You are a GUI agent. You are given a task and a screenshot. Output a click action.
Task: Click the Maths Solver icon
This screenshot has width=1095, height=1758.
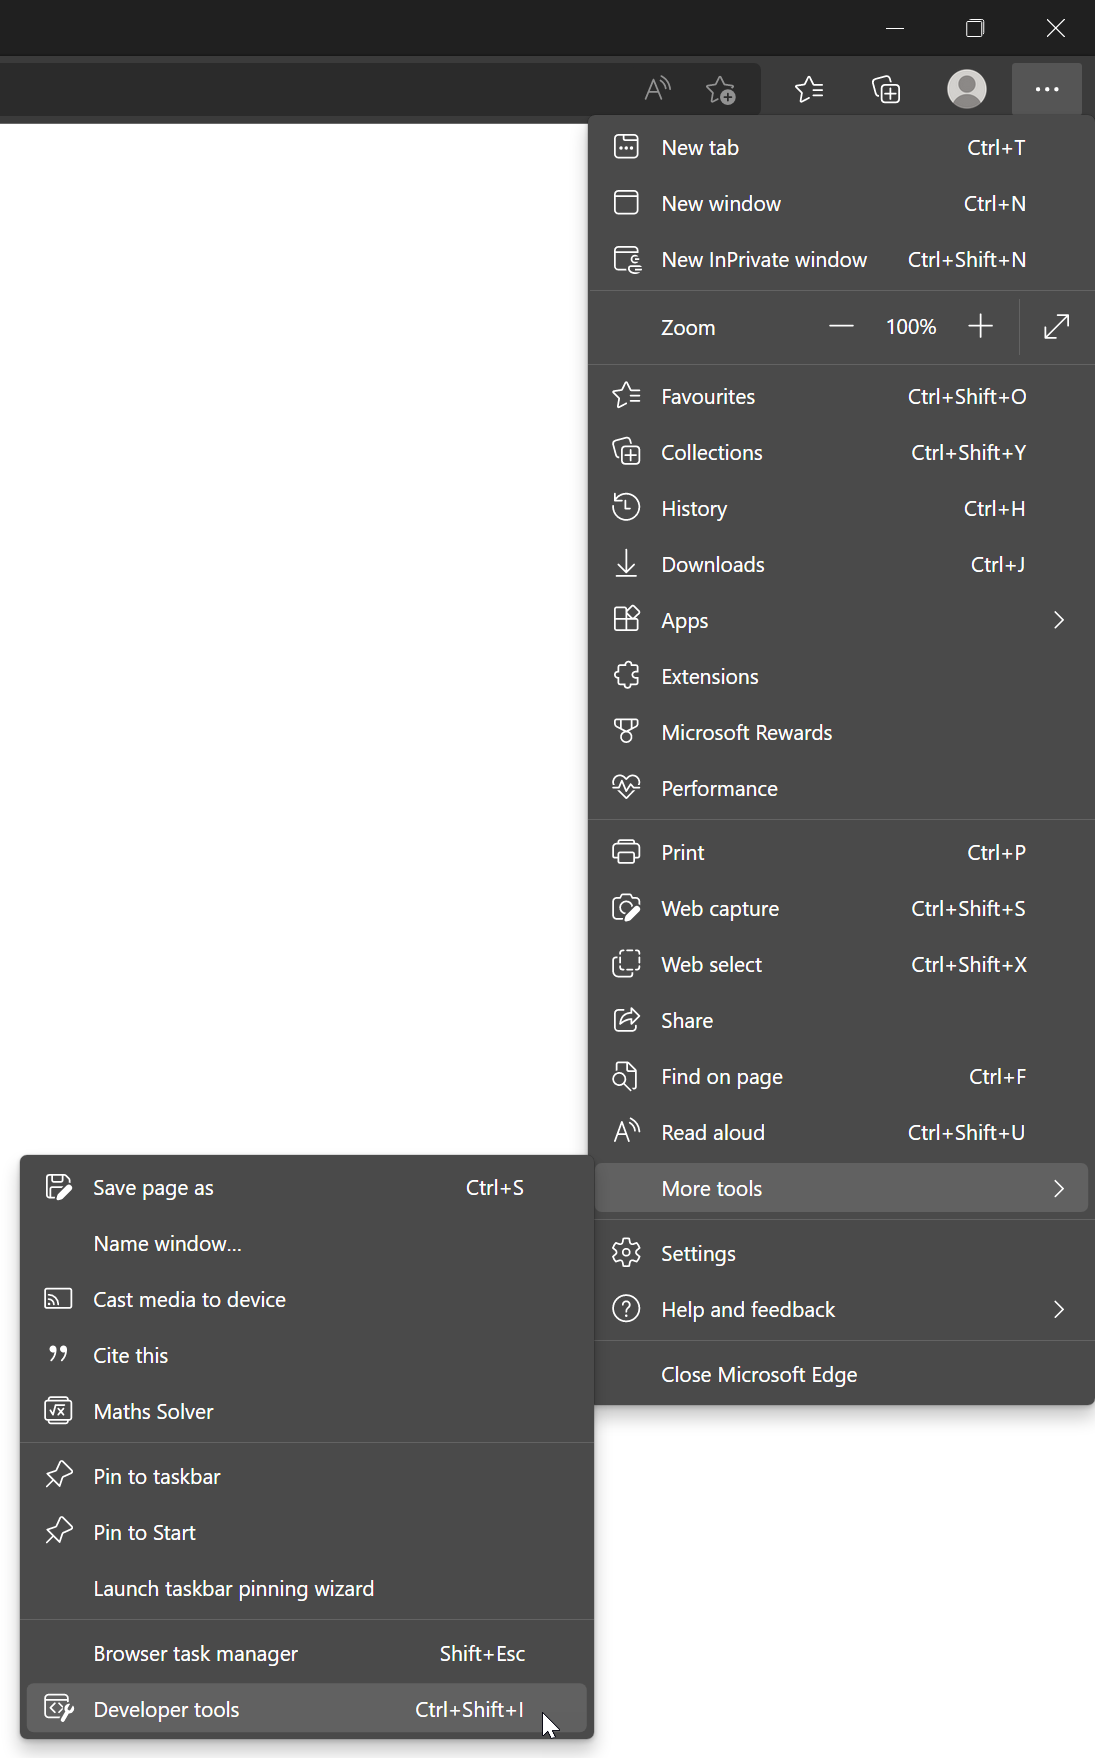coord(58,1411)
